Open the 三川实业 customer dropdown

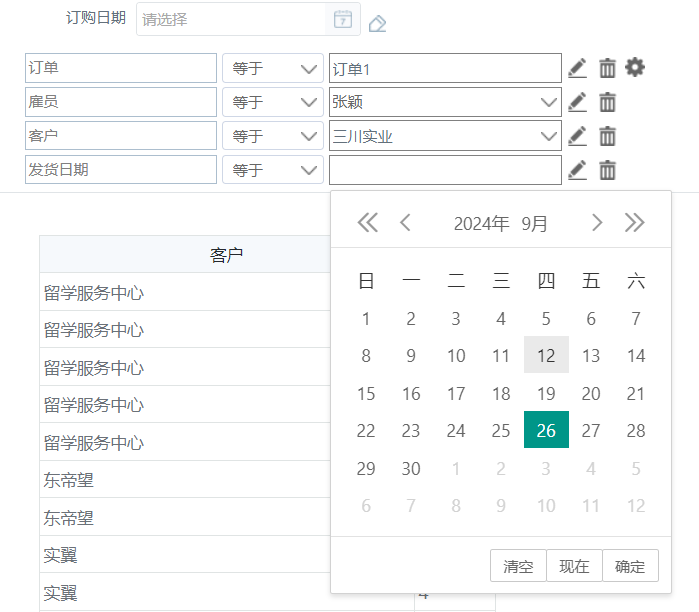547,136
